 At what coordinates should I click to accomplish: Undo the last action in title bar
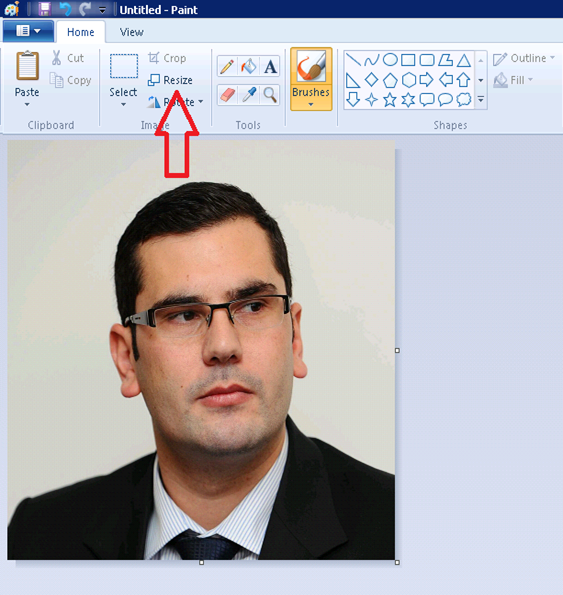pyautogui.click(x=64, y=9)
